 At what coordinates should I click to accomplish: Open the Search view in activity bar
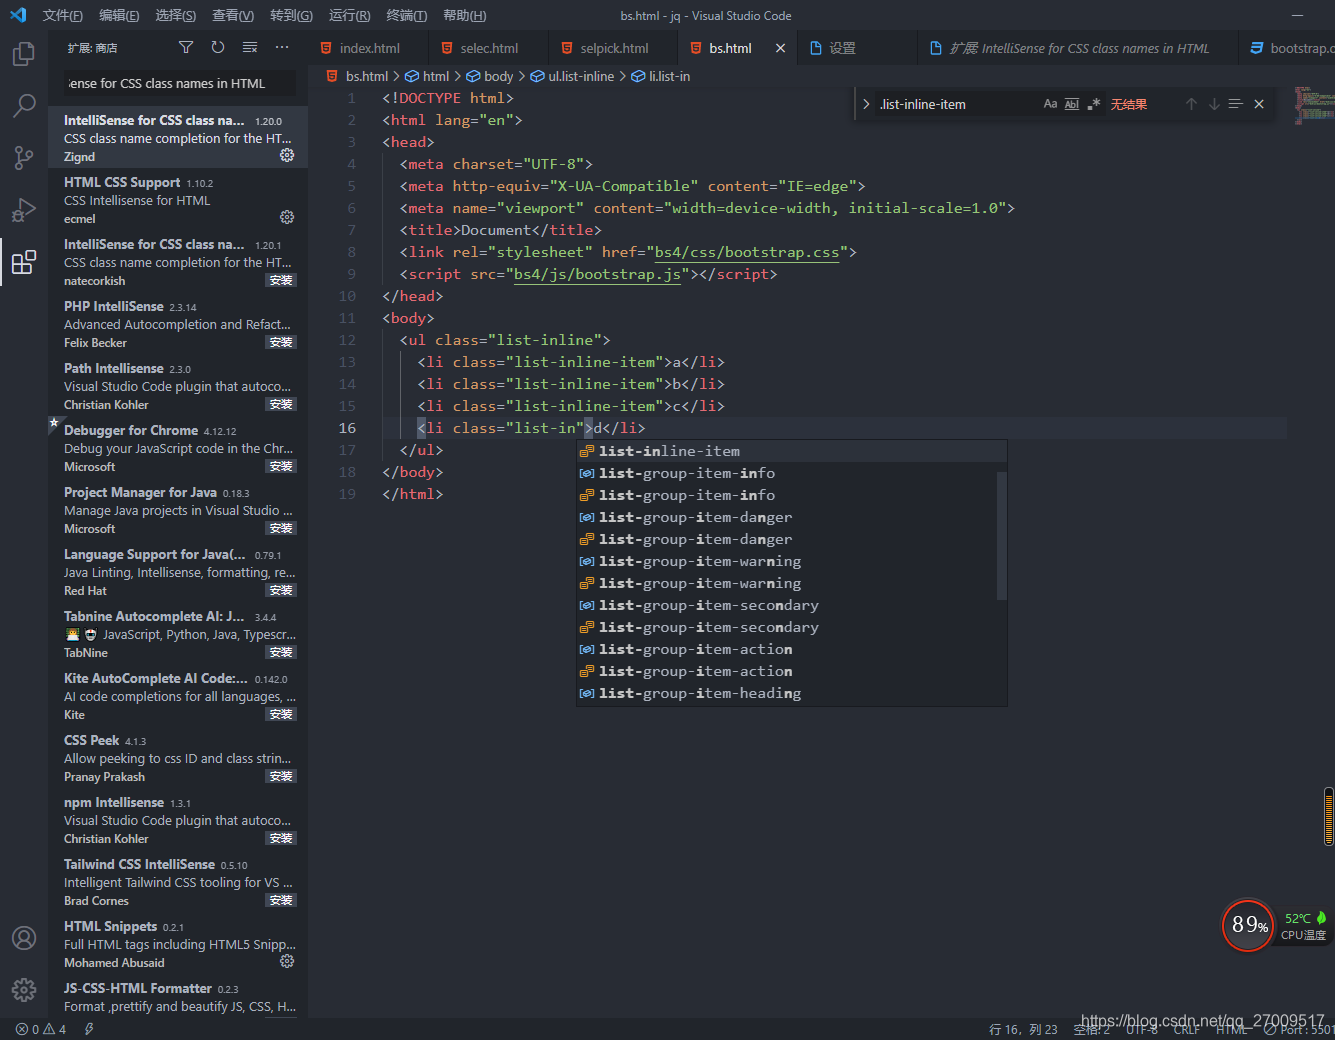(x=23, y=105)
